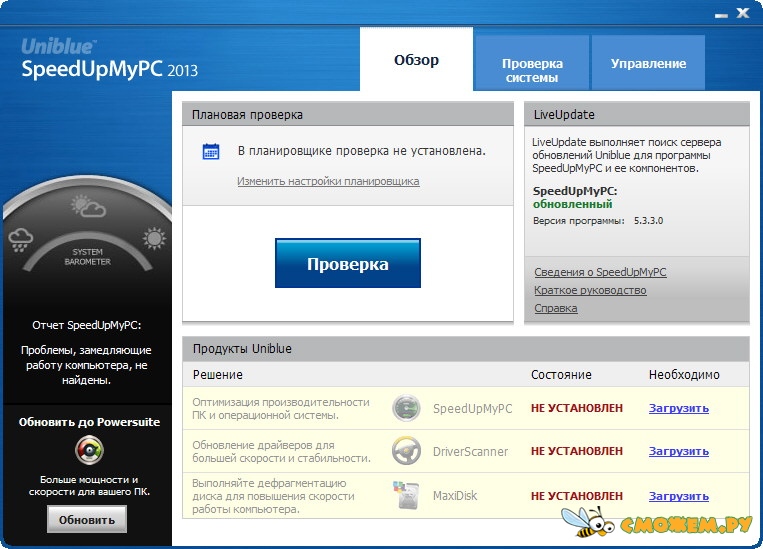
Task: Click the DriverScanner steering wheel icon
Action: click(x=406, y=451)
